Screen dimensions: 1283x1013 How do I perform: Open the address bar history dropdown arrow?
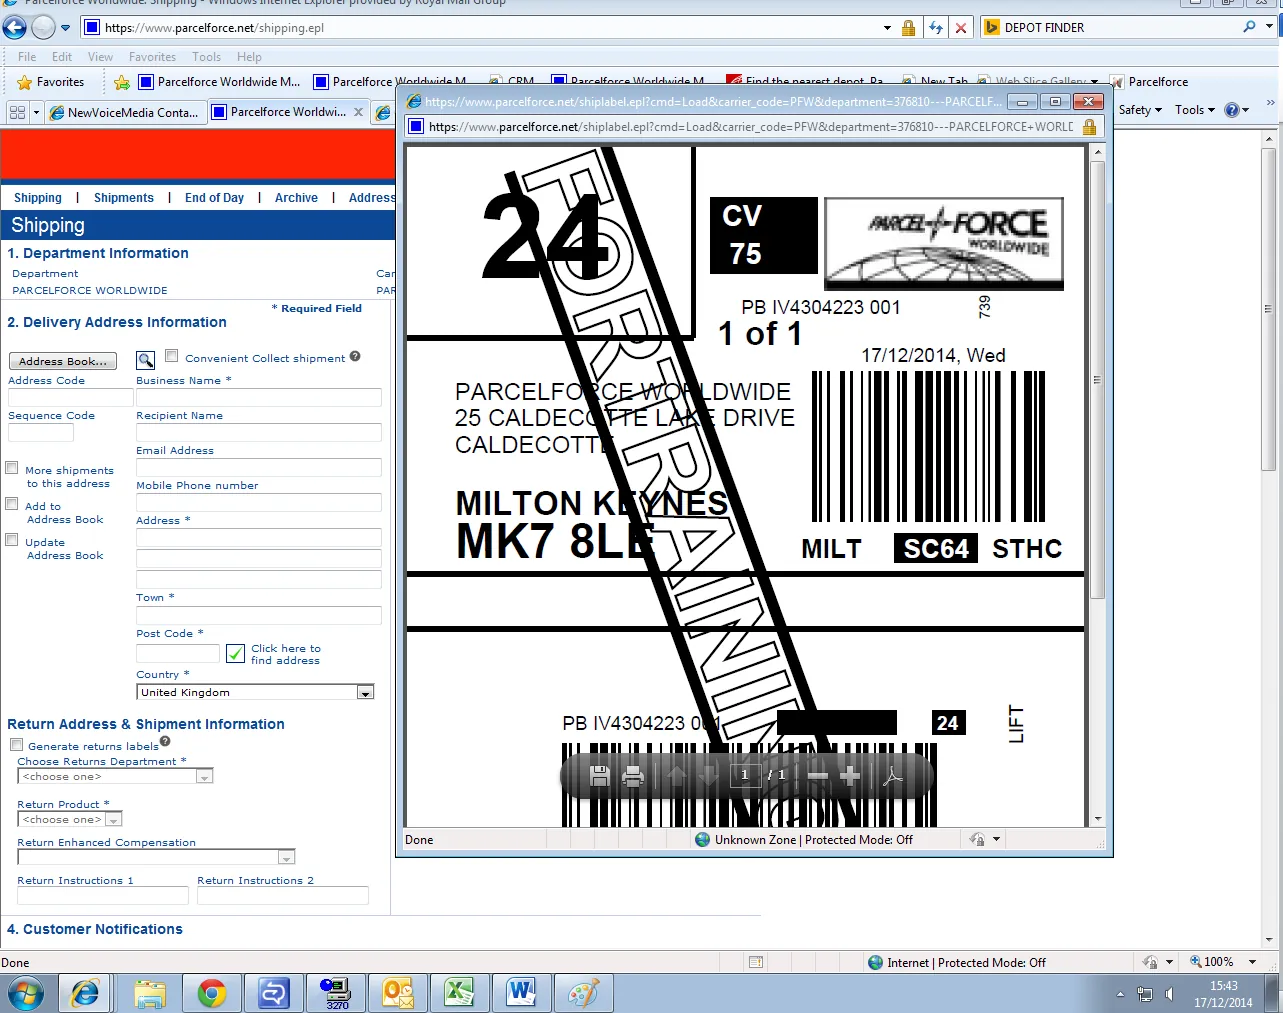click(x=887, y=28)
